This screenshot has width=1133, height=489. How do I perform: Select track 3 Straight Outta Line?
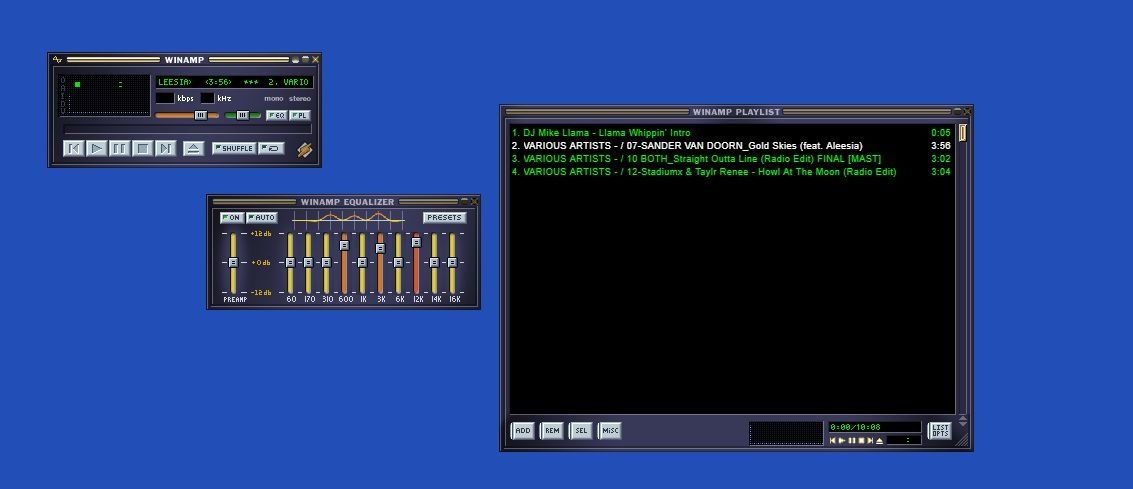(x=731, y=159)
